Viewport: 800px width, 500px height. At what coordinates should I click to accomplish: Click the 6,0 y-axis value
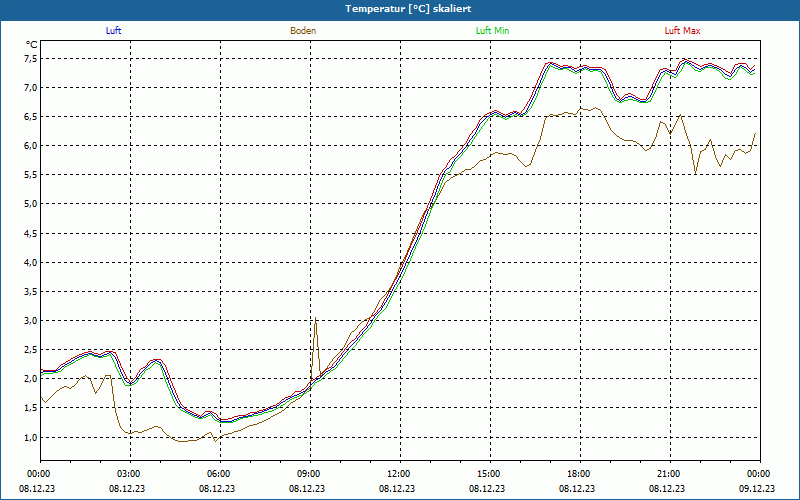[31, 146]
